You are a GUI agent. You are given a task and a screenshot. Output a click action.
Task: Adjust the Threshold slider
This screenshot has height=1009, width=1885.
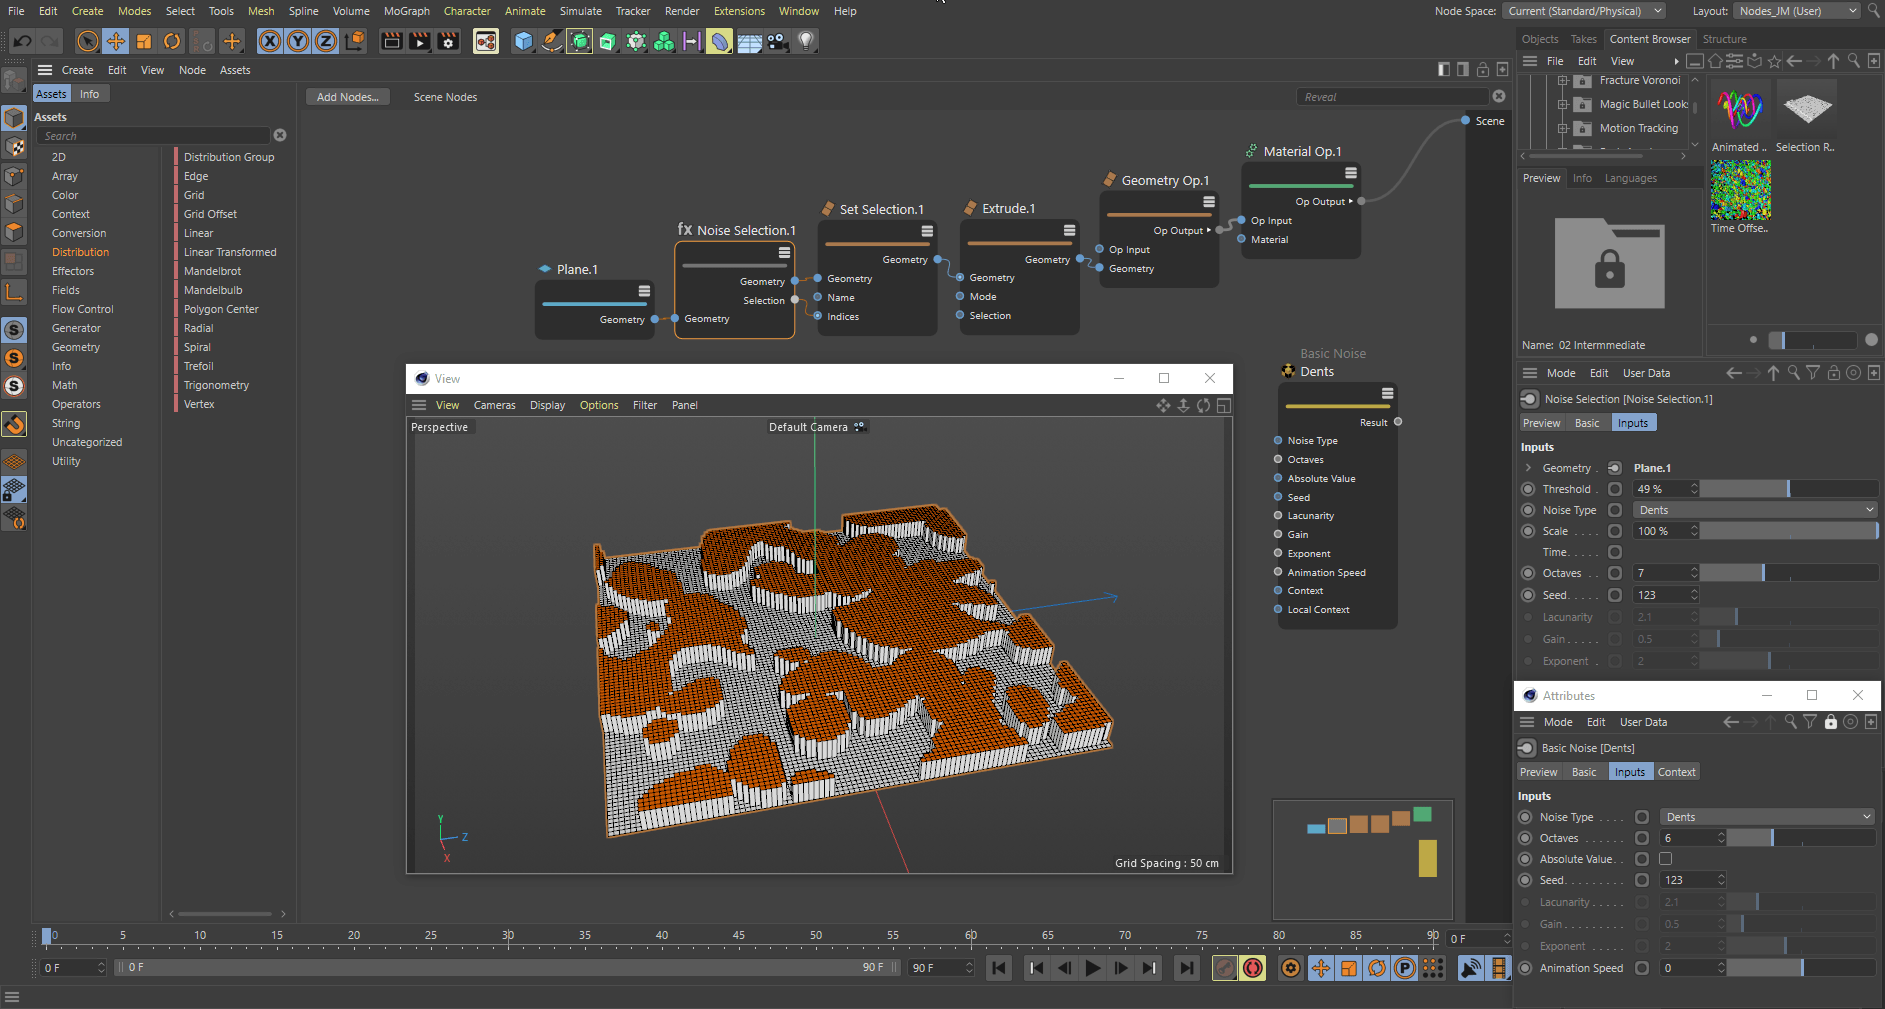1787,489
